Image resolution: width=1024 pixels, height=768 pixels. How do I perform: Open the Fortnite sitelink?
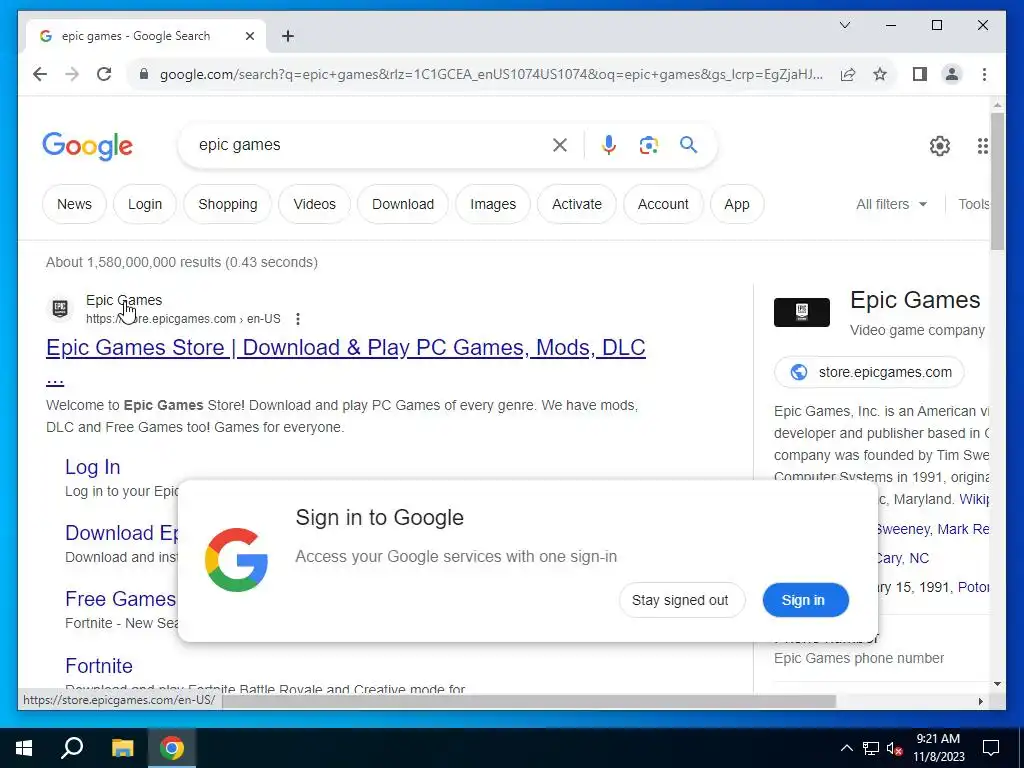[99, 665]
